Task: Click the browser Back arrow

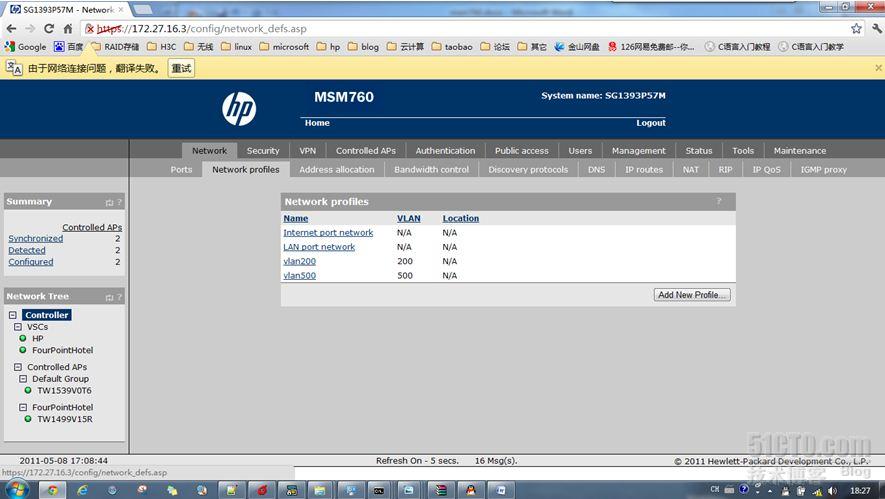Action: pos(11,29)
